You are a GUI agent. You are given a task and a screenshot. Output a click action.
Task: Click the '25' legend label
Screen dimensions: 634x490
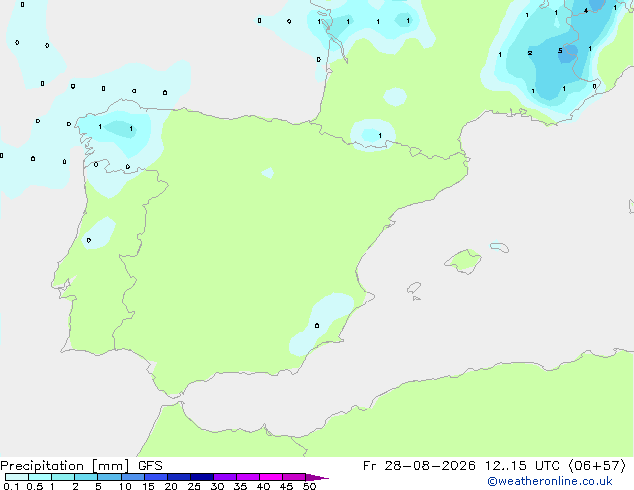coord(194,486)
